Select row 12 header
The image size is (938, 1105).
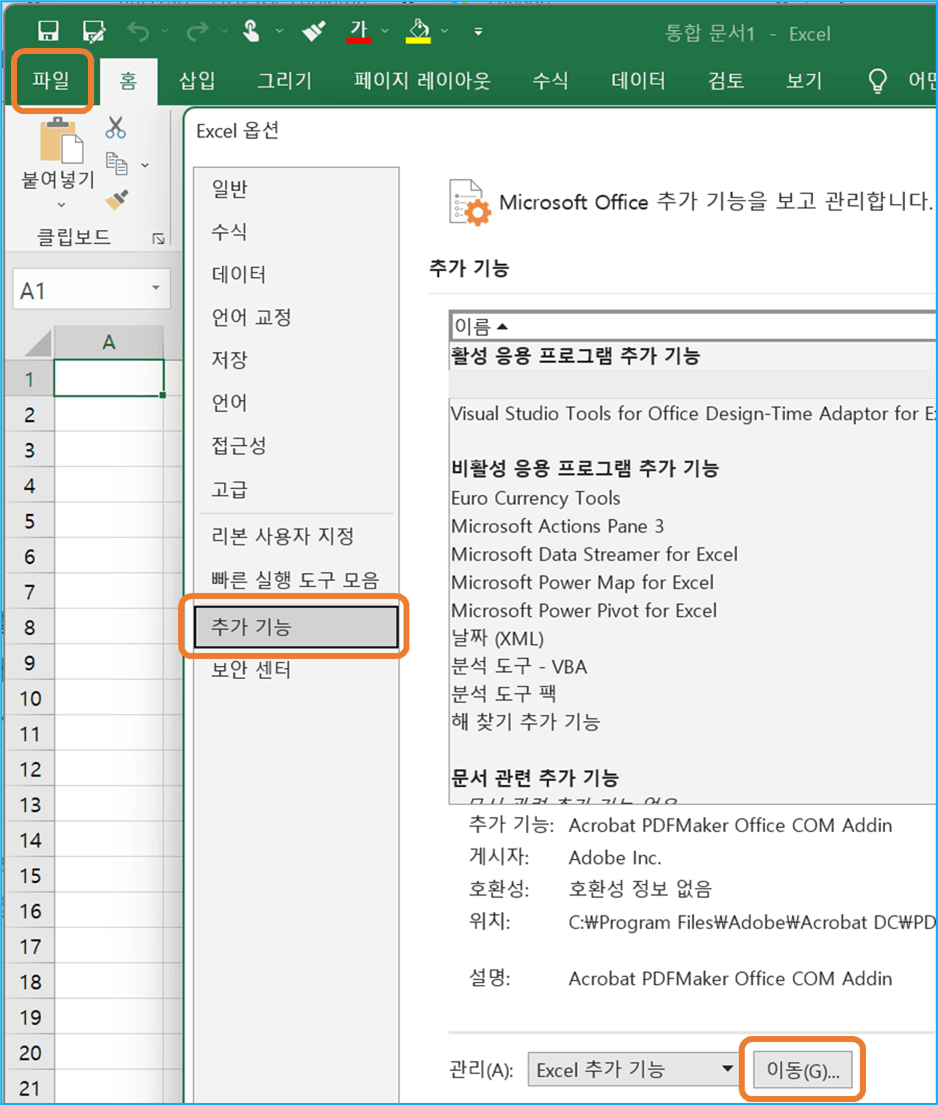pos(30,769)
